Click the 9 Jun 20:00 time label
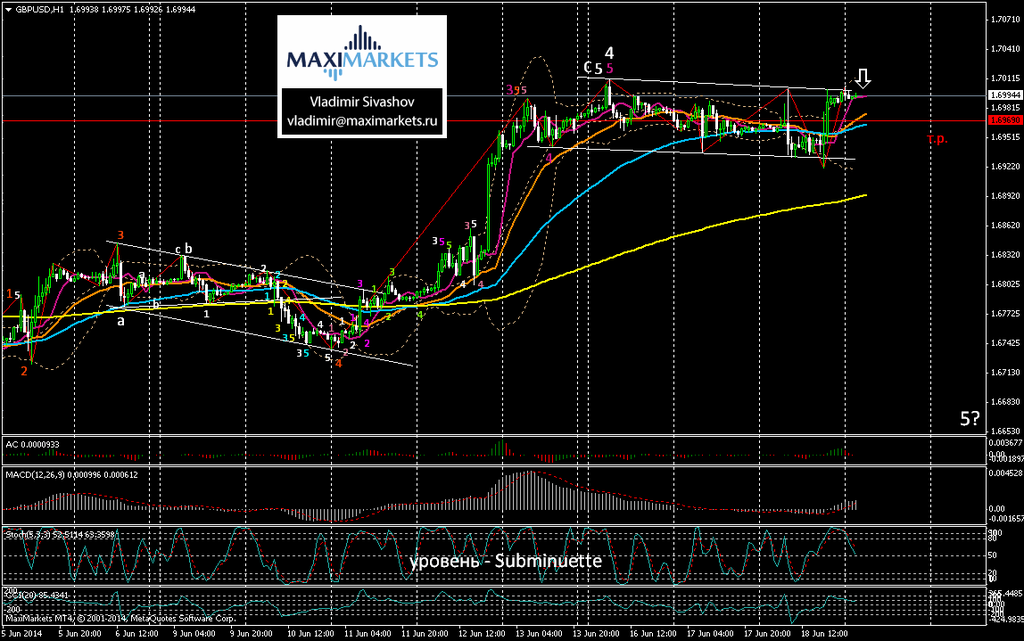This screenshot has height=641, width=1024. point(251,633)
